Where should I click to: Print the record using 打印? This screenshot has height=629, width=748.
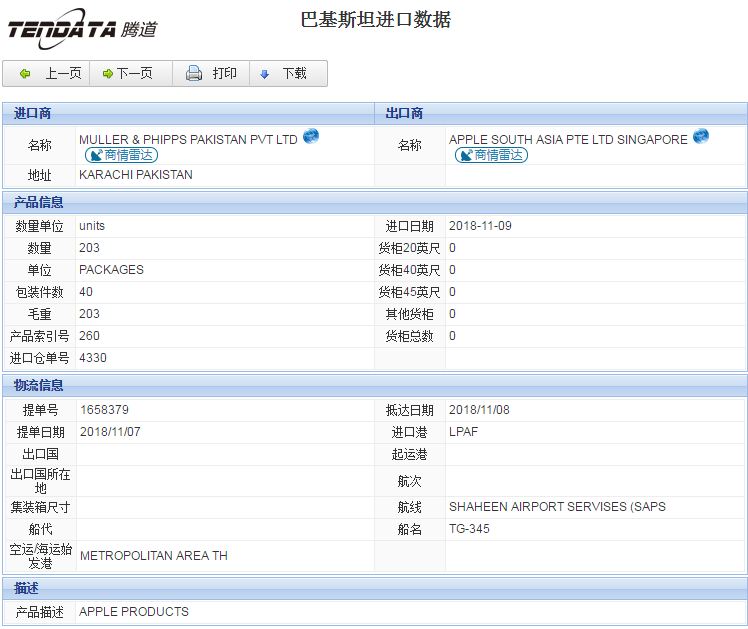(212, 74)
